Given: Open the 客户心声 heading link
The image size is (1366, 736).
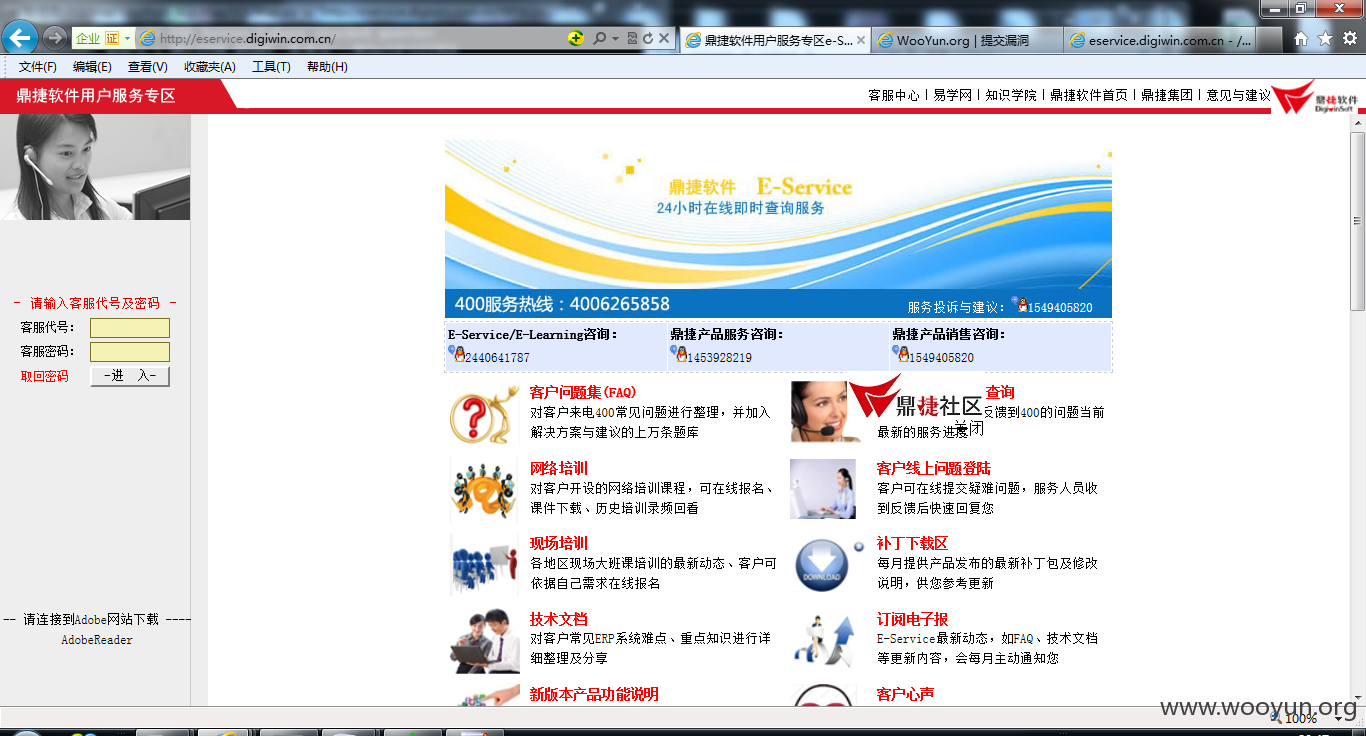Looking at the screenshot, I should 905,694.
